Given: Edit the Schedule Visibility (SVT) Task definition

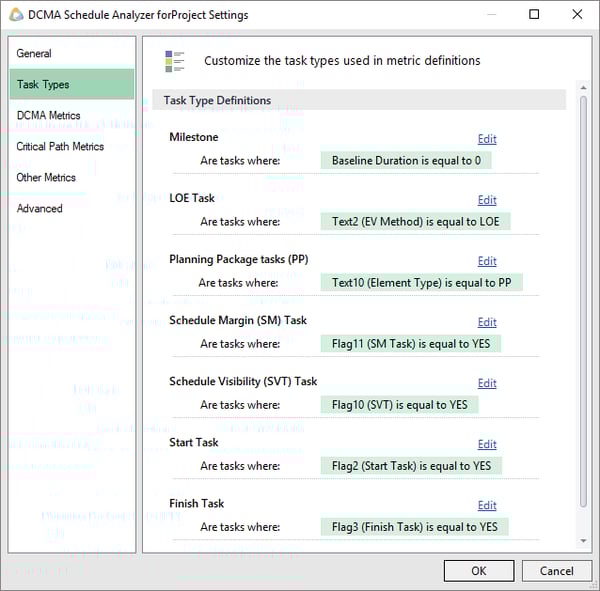Looking at the screenshot, I should (x=487, y=383).
